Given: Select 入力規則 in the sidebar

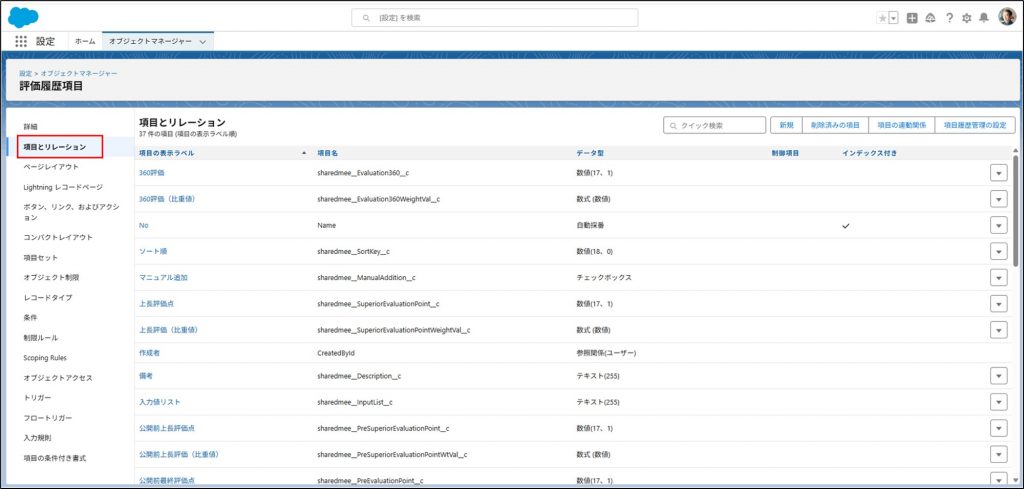Looking at the screenshot, I should pyautogui.click(x=37, y=438).
